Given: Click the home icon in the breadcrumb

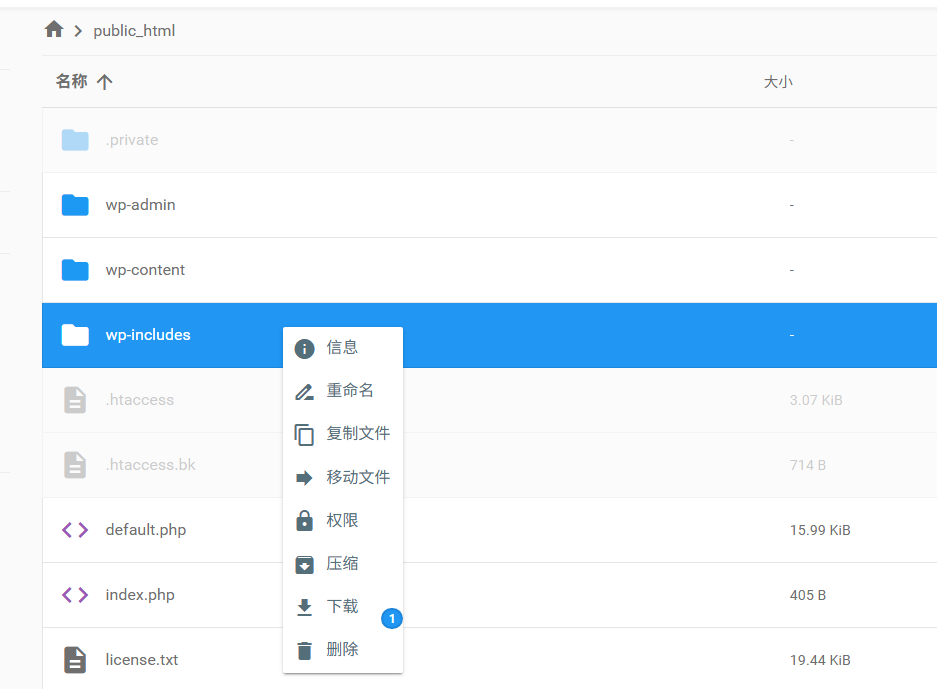Looking at the screenshot, I should click(x=53, y=29).
